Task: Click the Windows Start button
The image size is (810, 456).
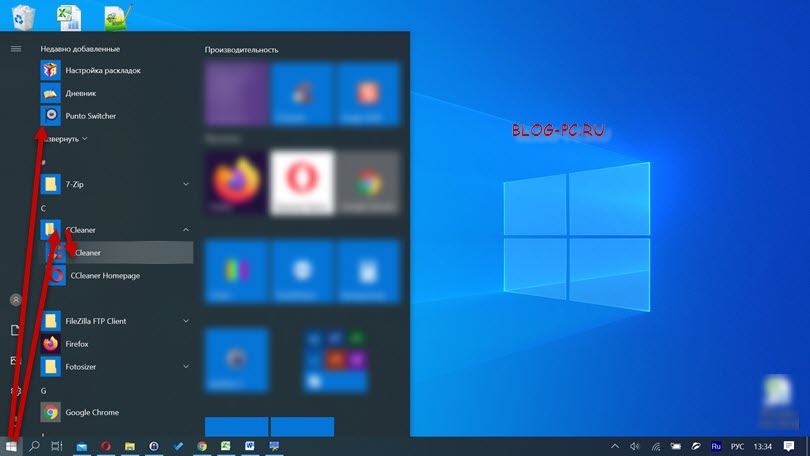Action: pos(12,446)
